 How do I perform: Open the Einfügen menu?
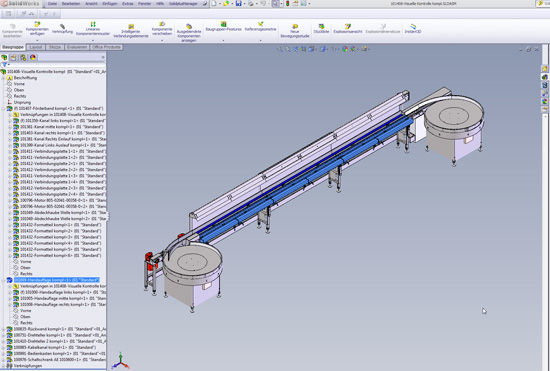tap(110, 4)
